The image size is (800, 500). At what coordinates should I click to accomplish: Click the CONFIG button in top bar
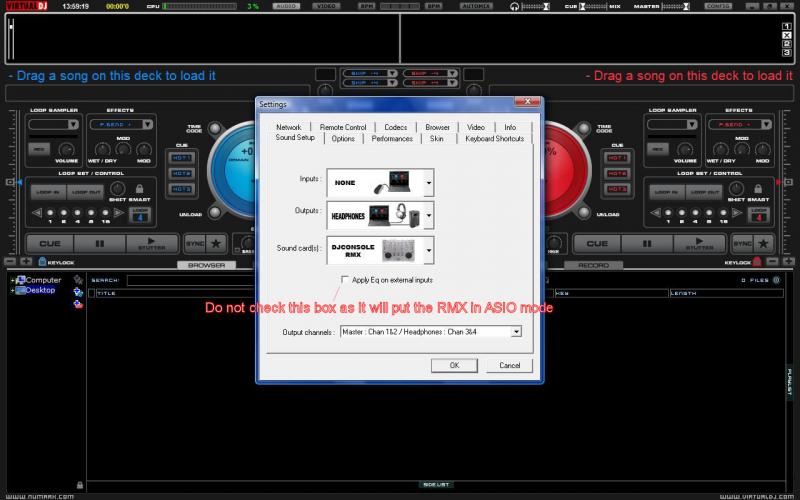point(718,6)
